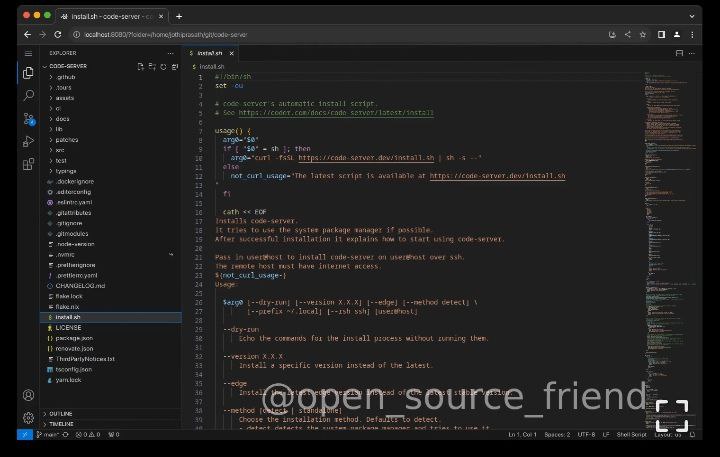
Task: Bookmark this page with star icon
Action: [x=643, y=34]
